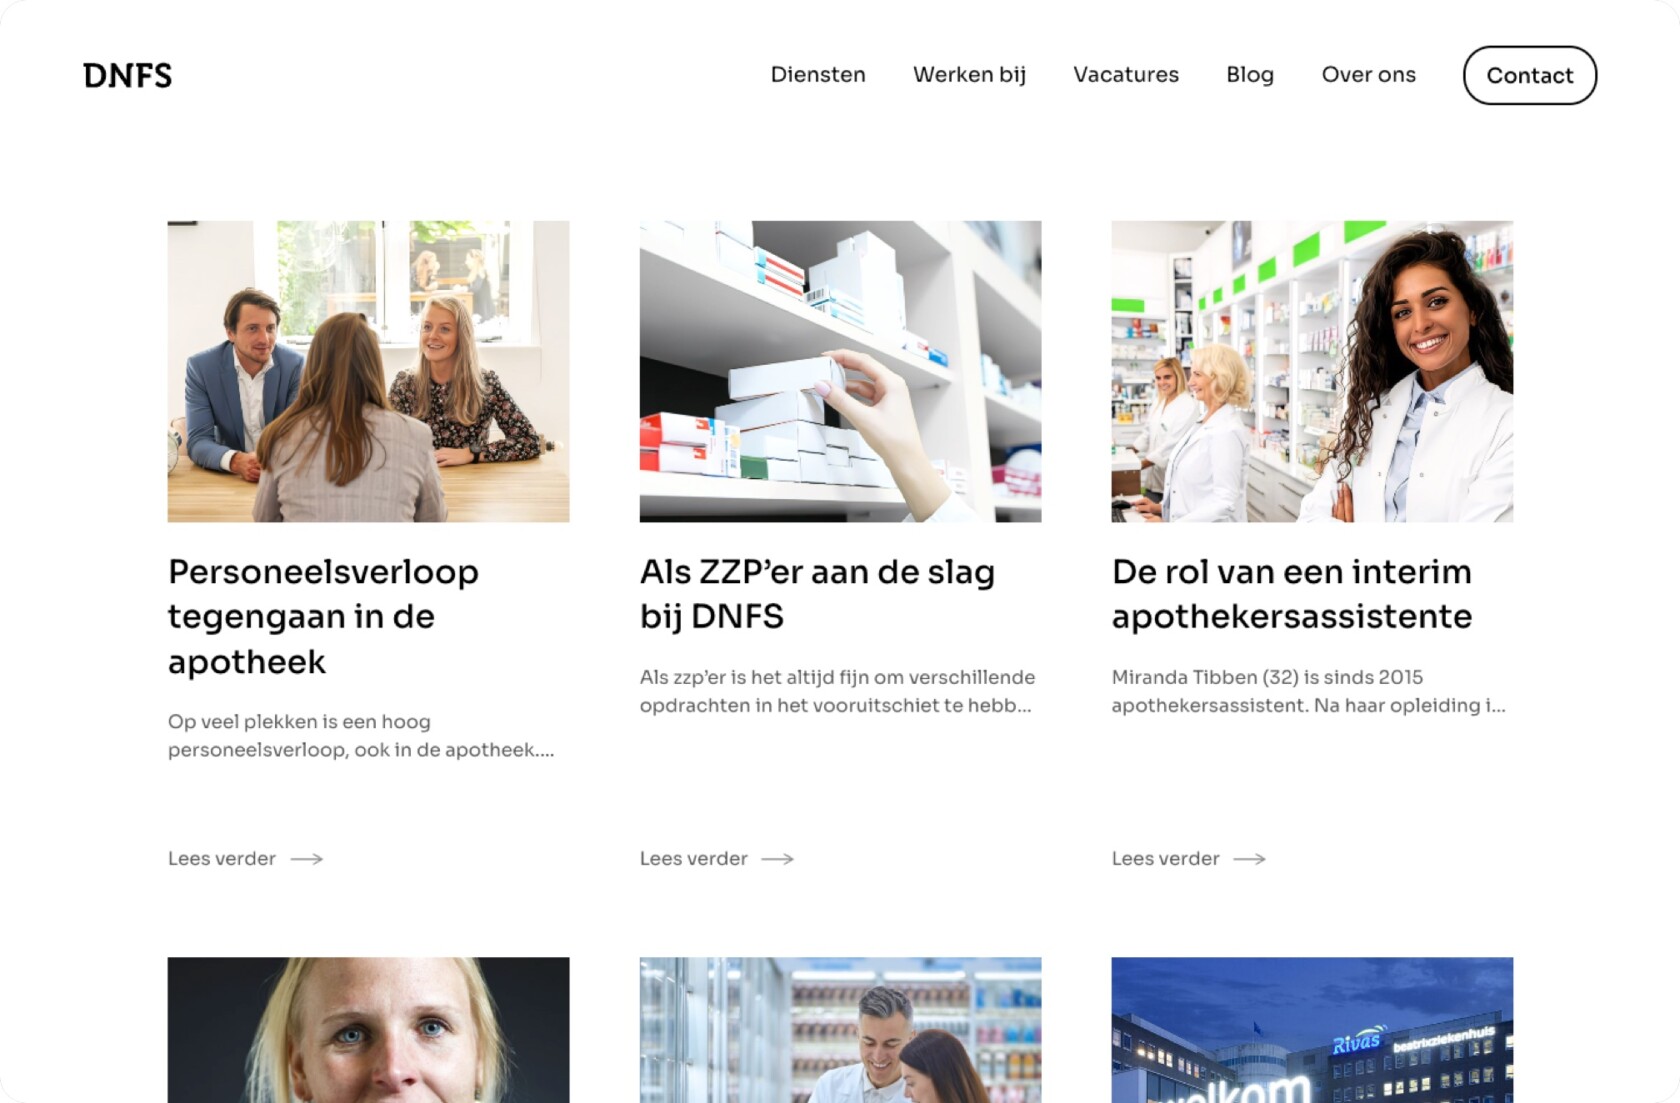Go to Werken bij page
The height and width of the screenshot is (1103, 1680).
(x=969, y=75)
